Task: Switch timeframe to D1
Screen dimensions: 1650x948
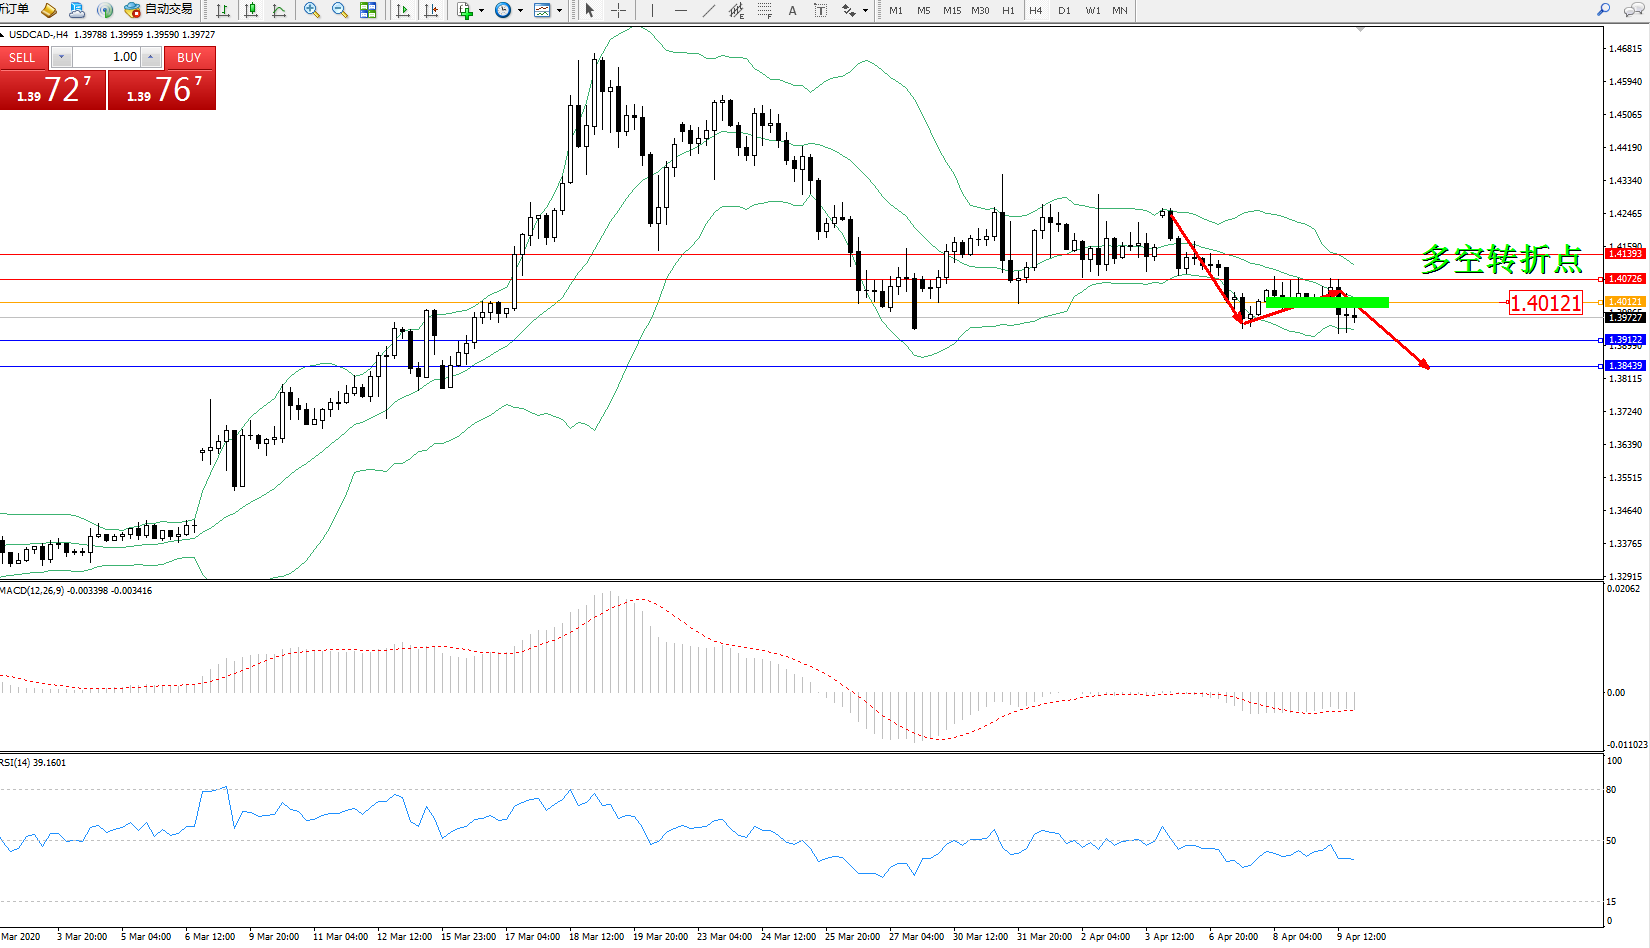Action: (1064, 10)
